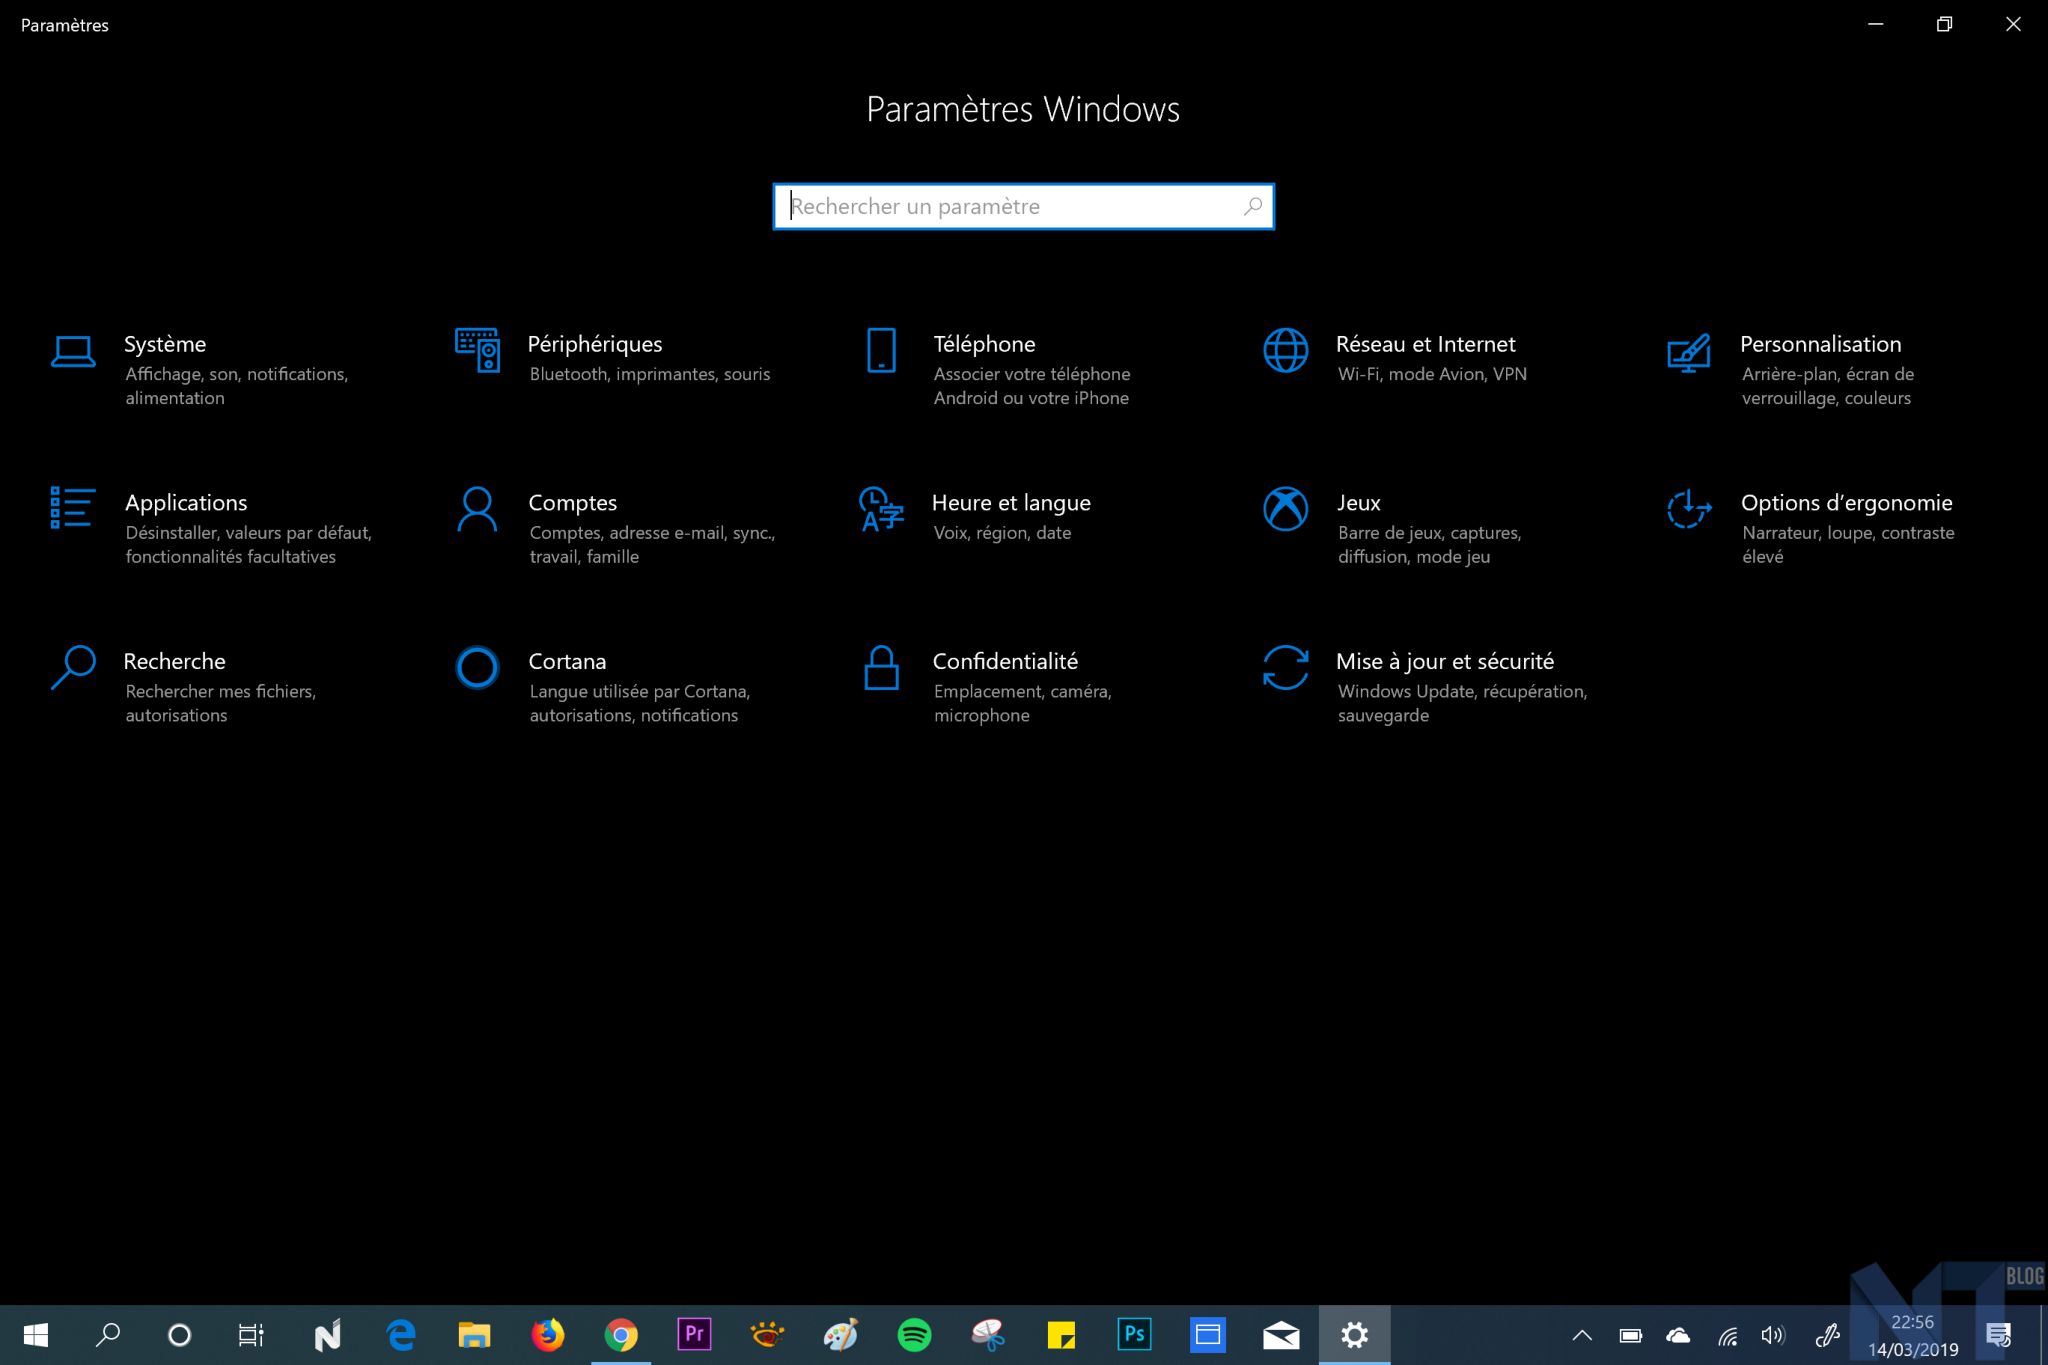
Task: Open Spotify from the taskbar
Action: pos(914,1335)
